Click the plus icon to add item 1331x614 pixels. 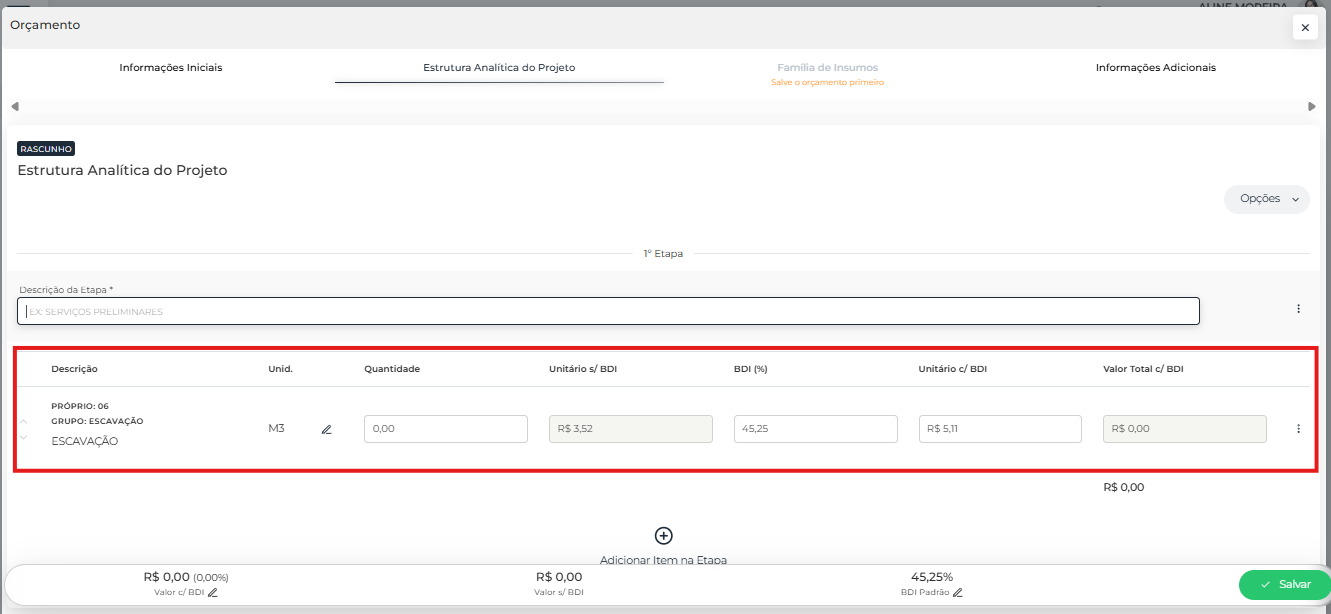(663, 536)
